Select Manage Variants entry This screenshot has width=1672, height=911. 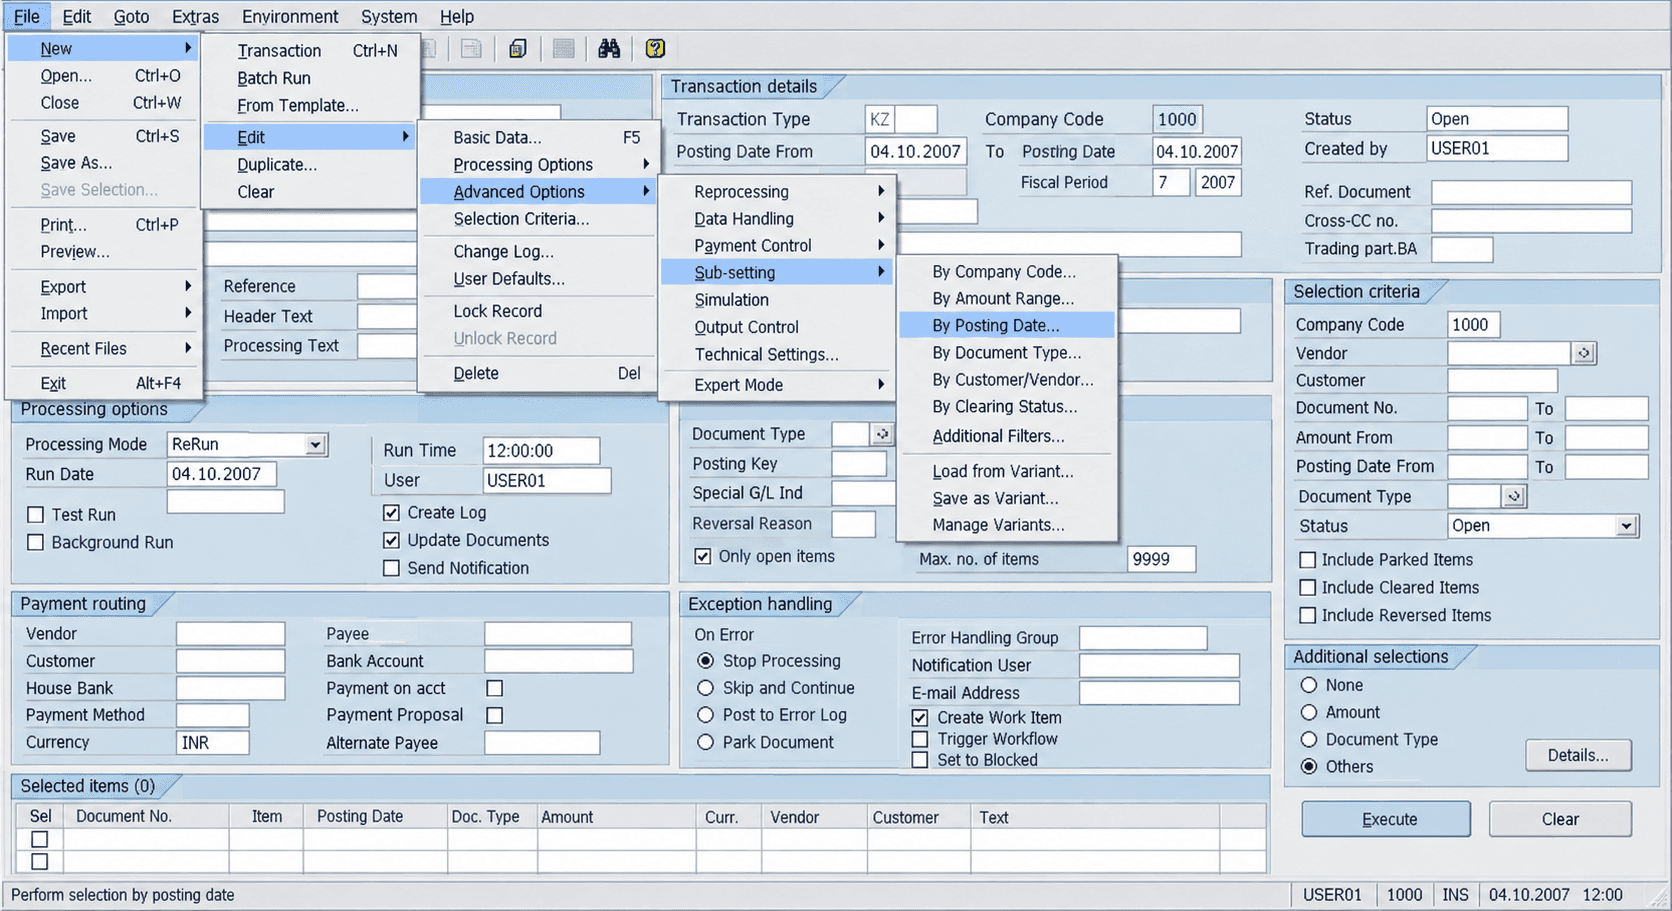pos(1007,525)
